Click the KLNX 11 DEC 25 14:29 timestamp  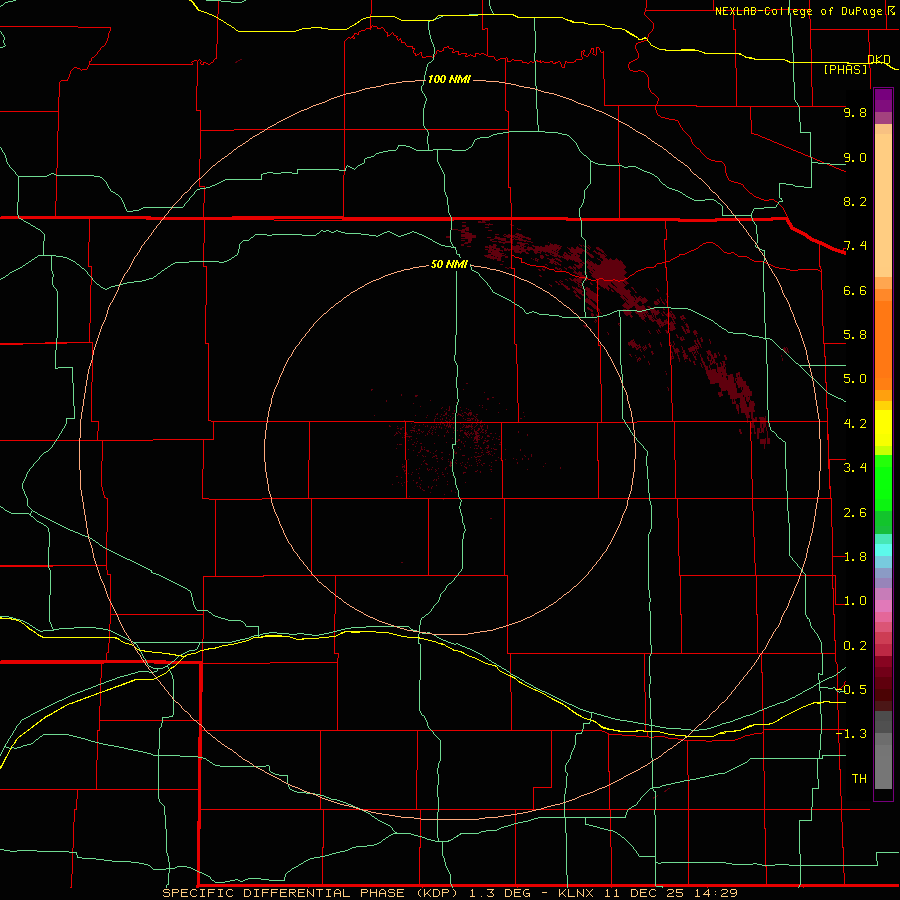[647, 893]
